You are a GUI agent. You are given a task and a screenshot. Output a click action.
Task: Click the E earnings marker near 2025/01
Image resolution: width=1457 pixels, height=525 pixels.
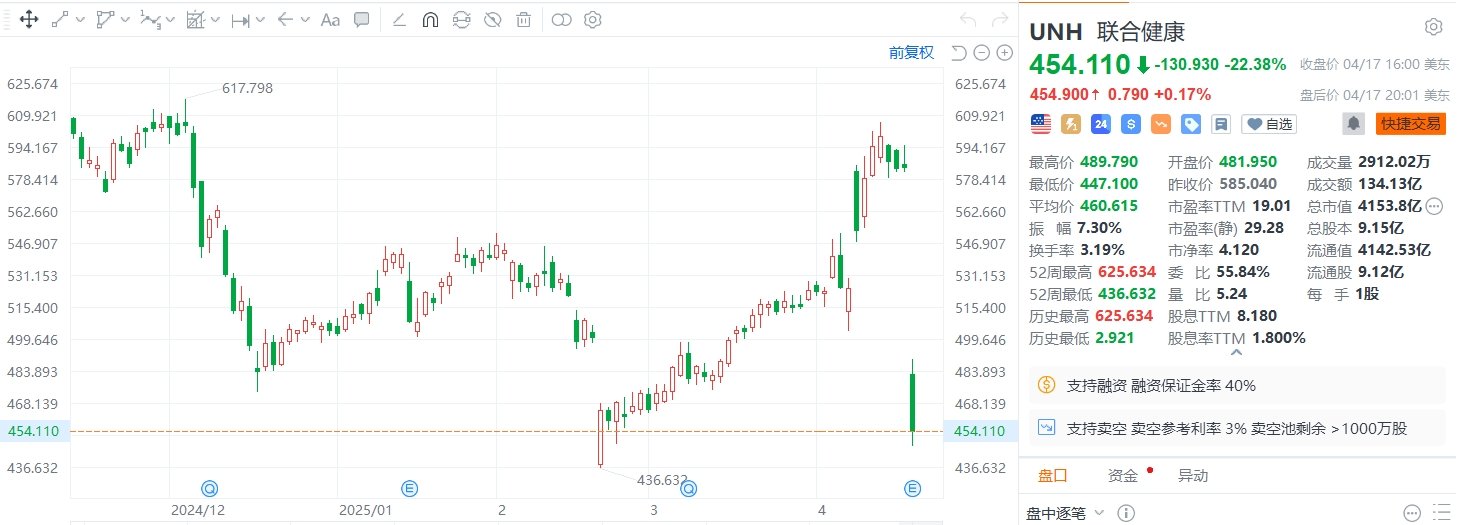point(410,488)
